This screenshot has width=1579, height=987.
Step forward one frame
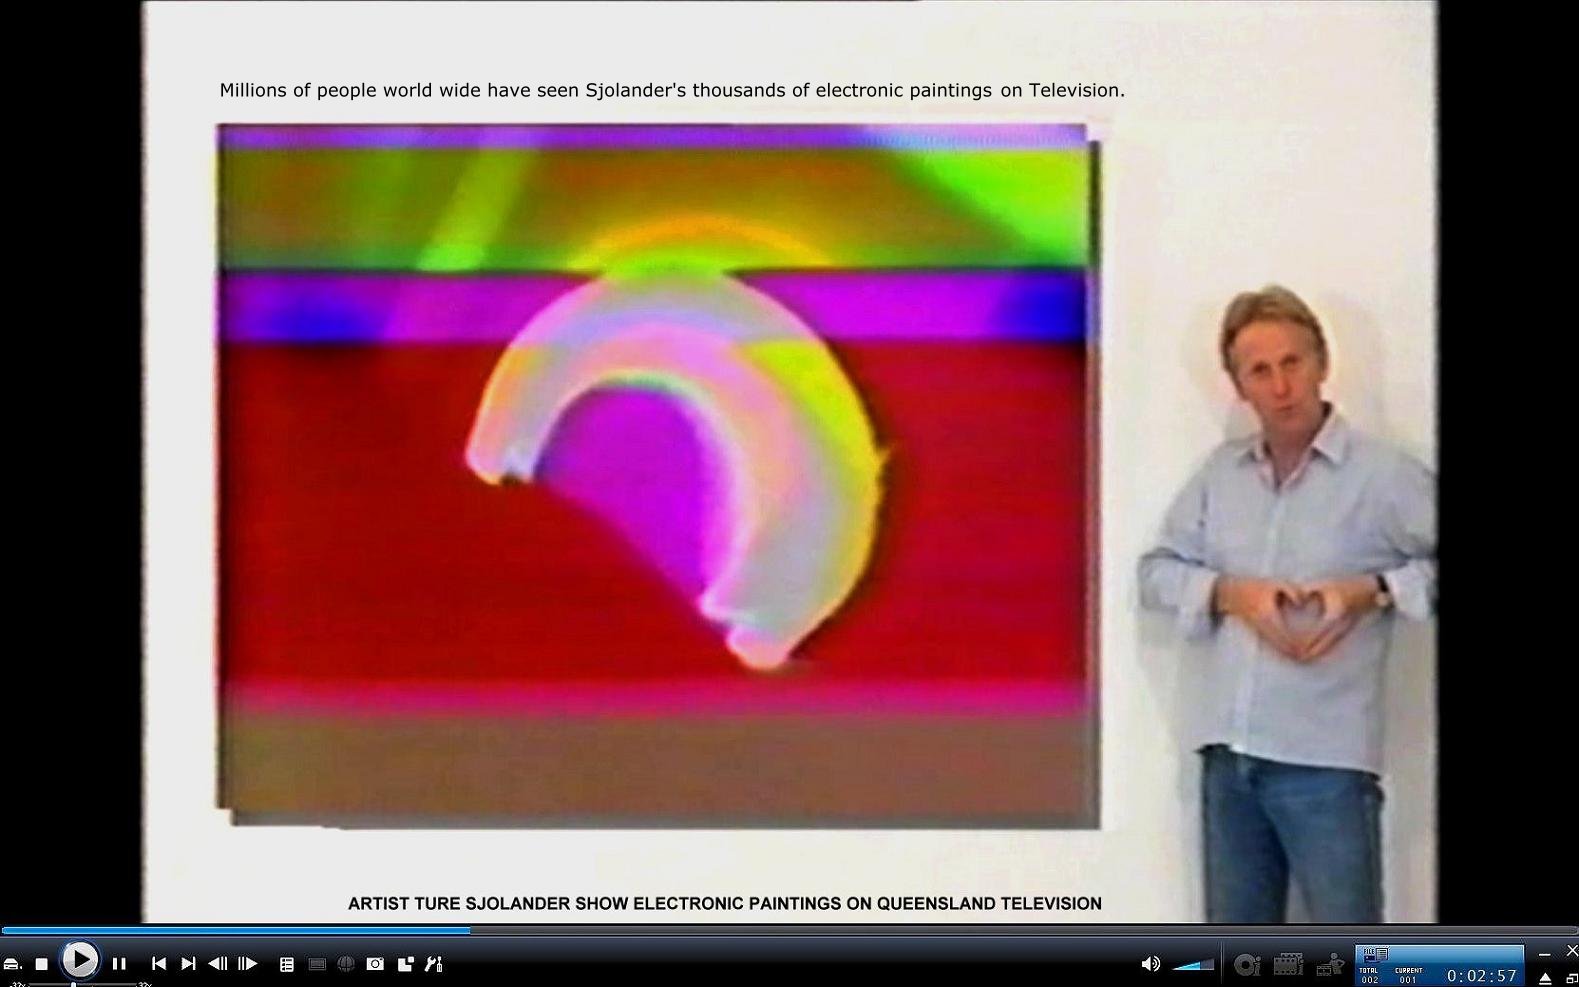point(247,964)
